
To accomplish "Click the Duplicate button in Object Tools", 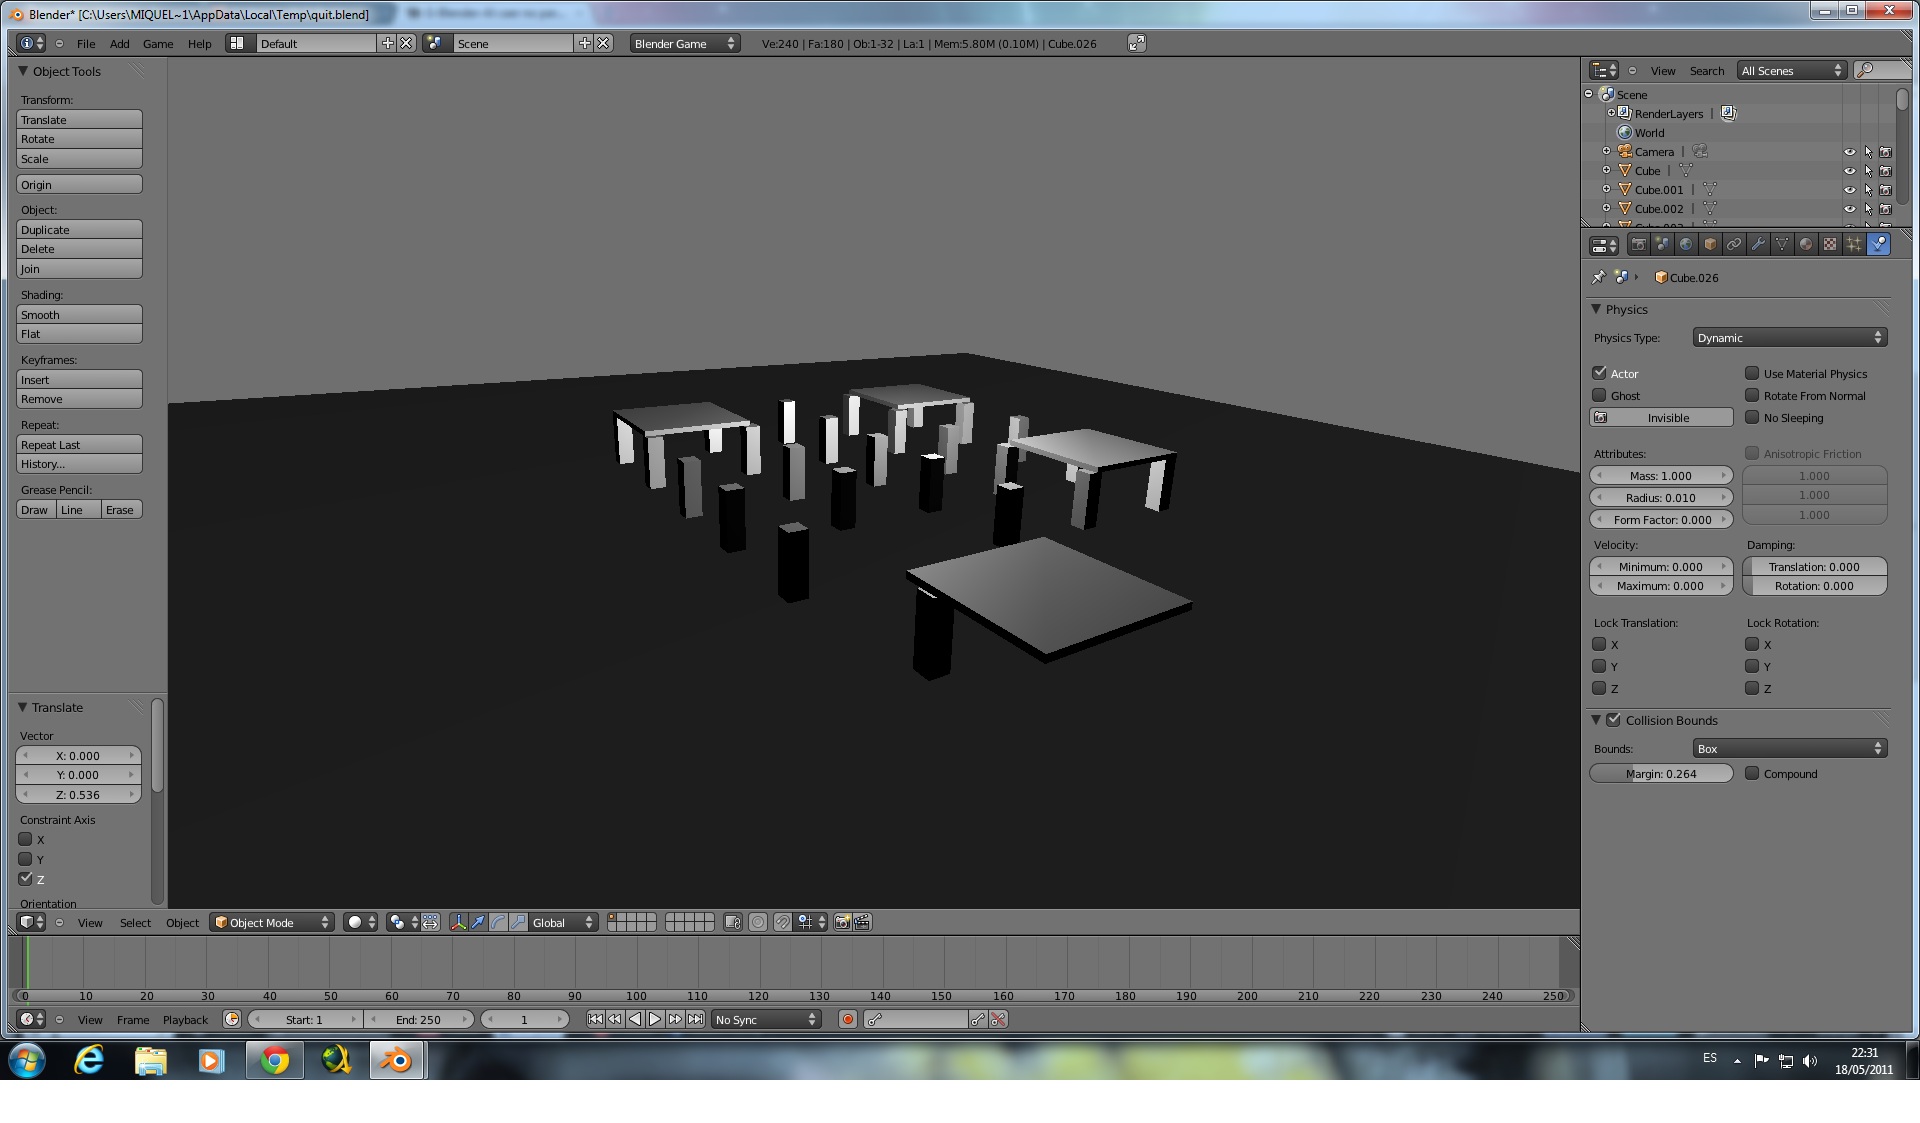I will (x=79, y=229).
